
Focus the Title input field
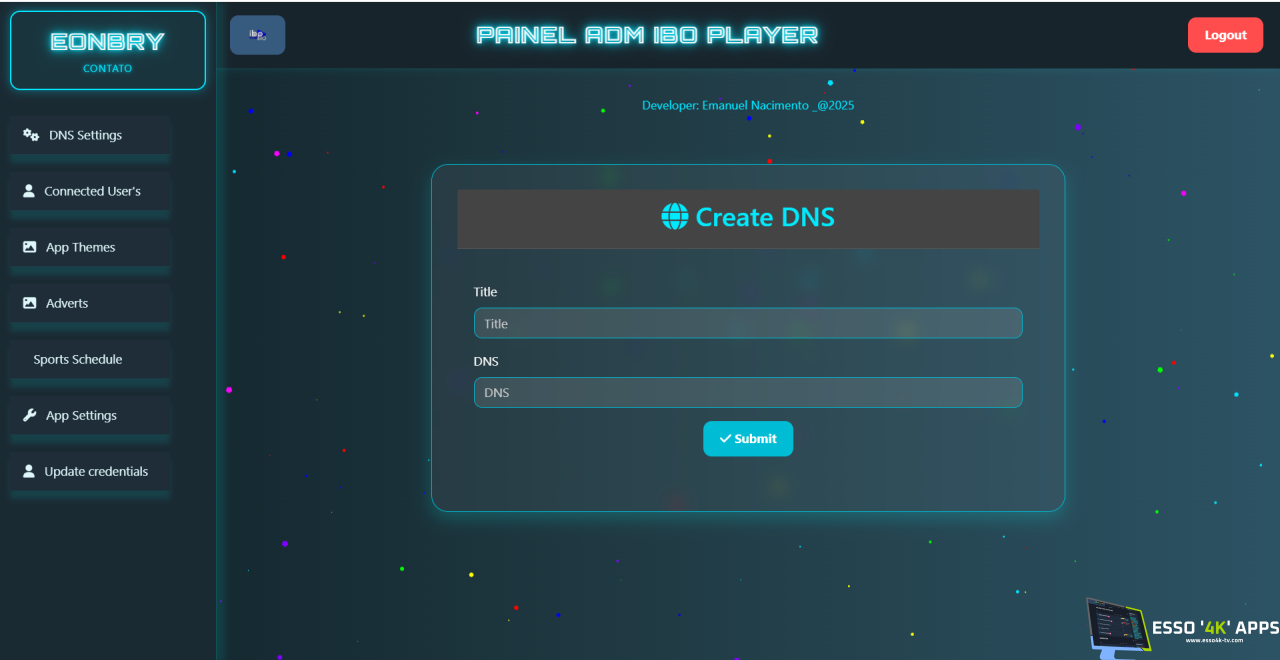[x=748, y=323]
